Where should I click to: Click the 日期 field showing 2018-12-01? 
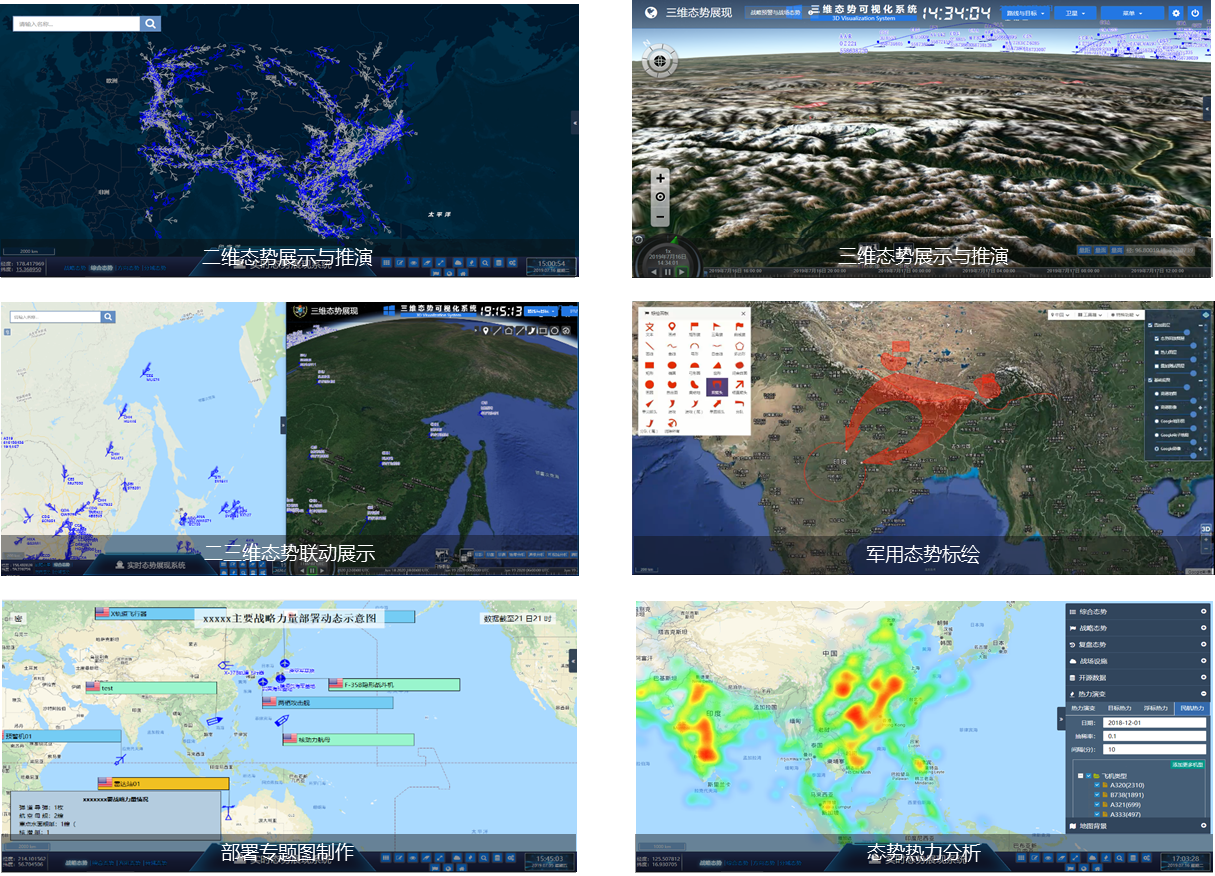1154,722
